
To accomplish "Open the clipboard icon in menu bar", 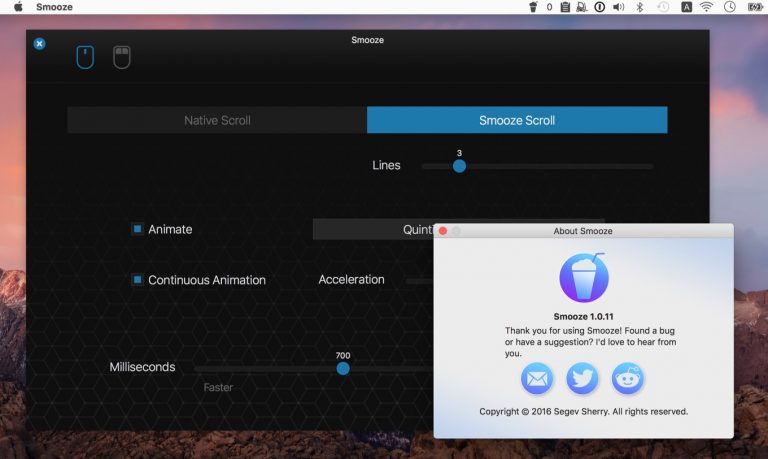I will tap(565, 7).
